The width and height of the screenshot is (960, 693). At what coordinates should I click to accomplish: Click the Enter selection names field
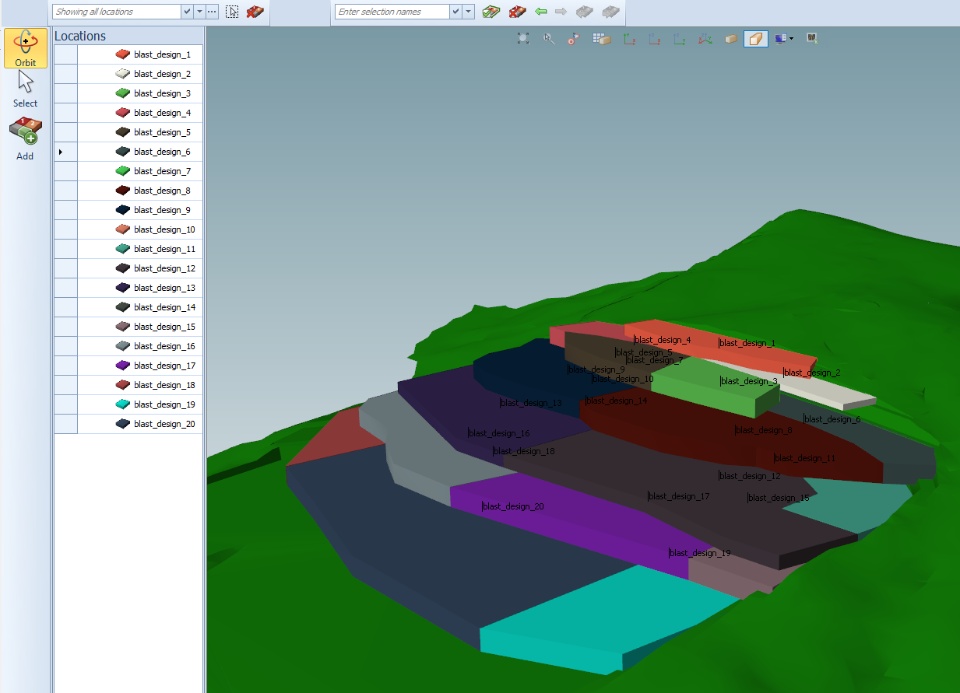(392, 12)
